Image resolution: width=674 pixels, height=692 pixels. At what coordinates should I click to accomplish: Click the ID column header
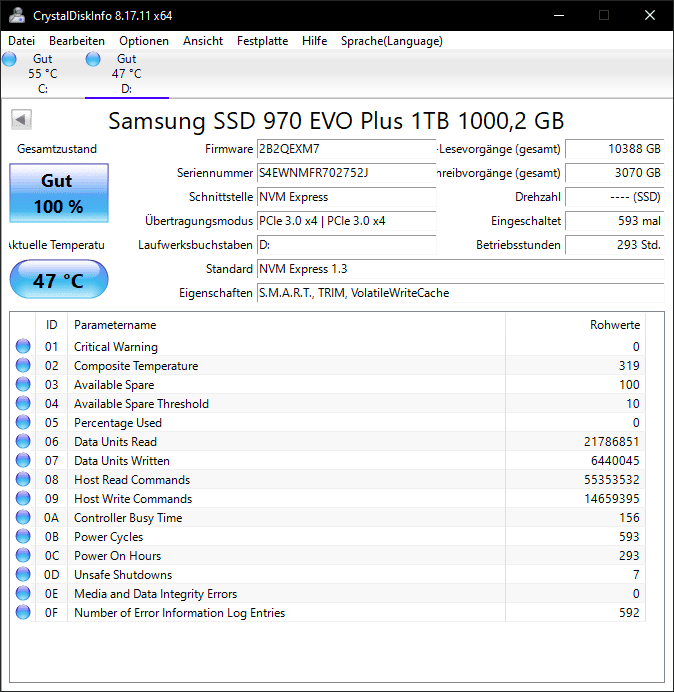(x=51, y=325)
